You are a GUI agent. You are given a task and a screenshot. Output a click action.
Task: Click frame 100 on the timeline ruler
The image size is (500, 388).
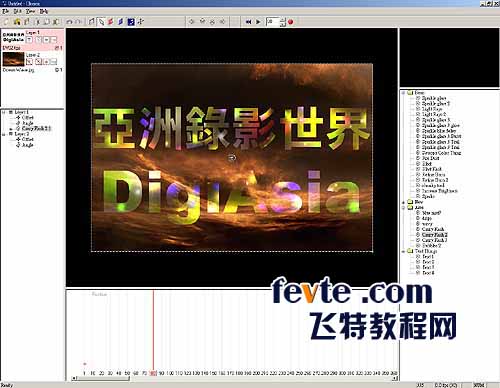170,373
